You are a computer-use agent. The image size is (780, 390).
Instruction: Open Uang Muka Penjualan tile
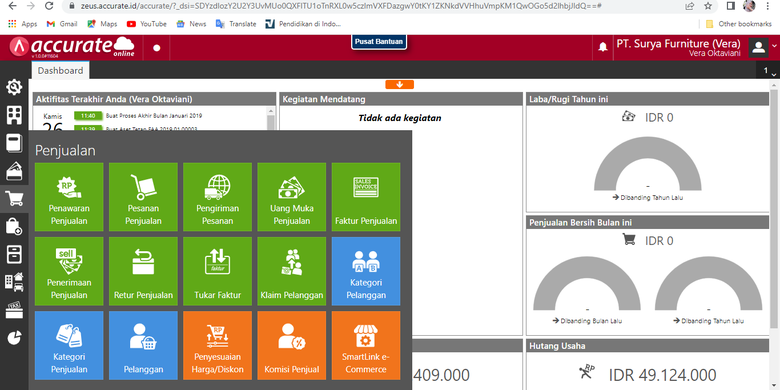pos(292,197)
